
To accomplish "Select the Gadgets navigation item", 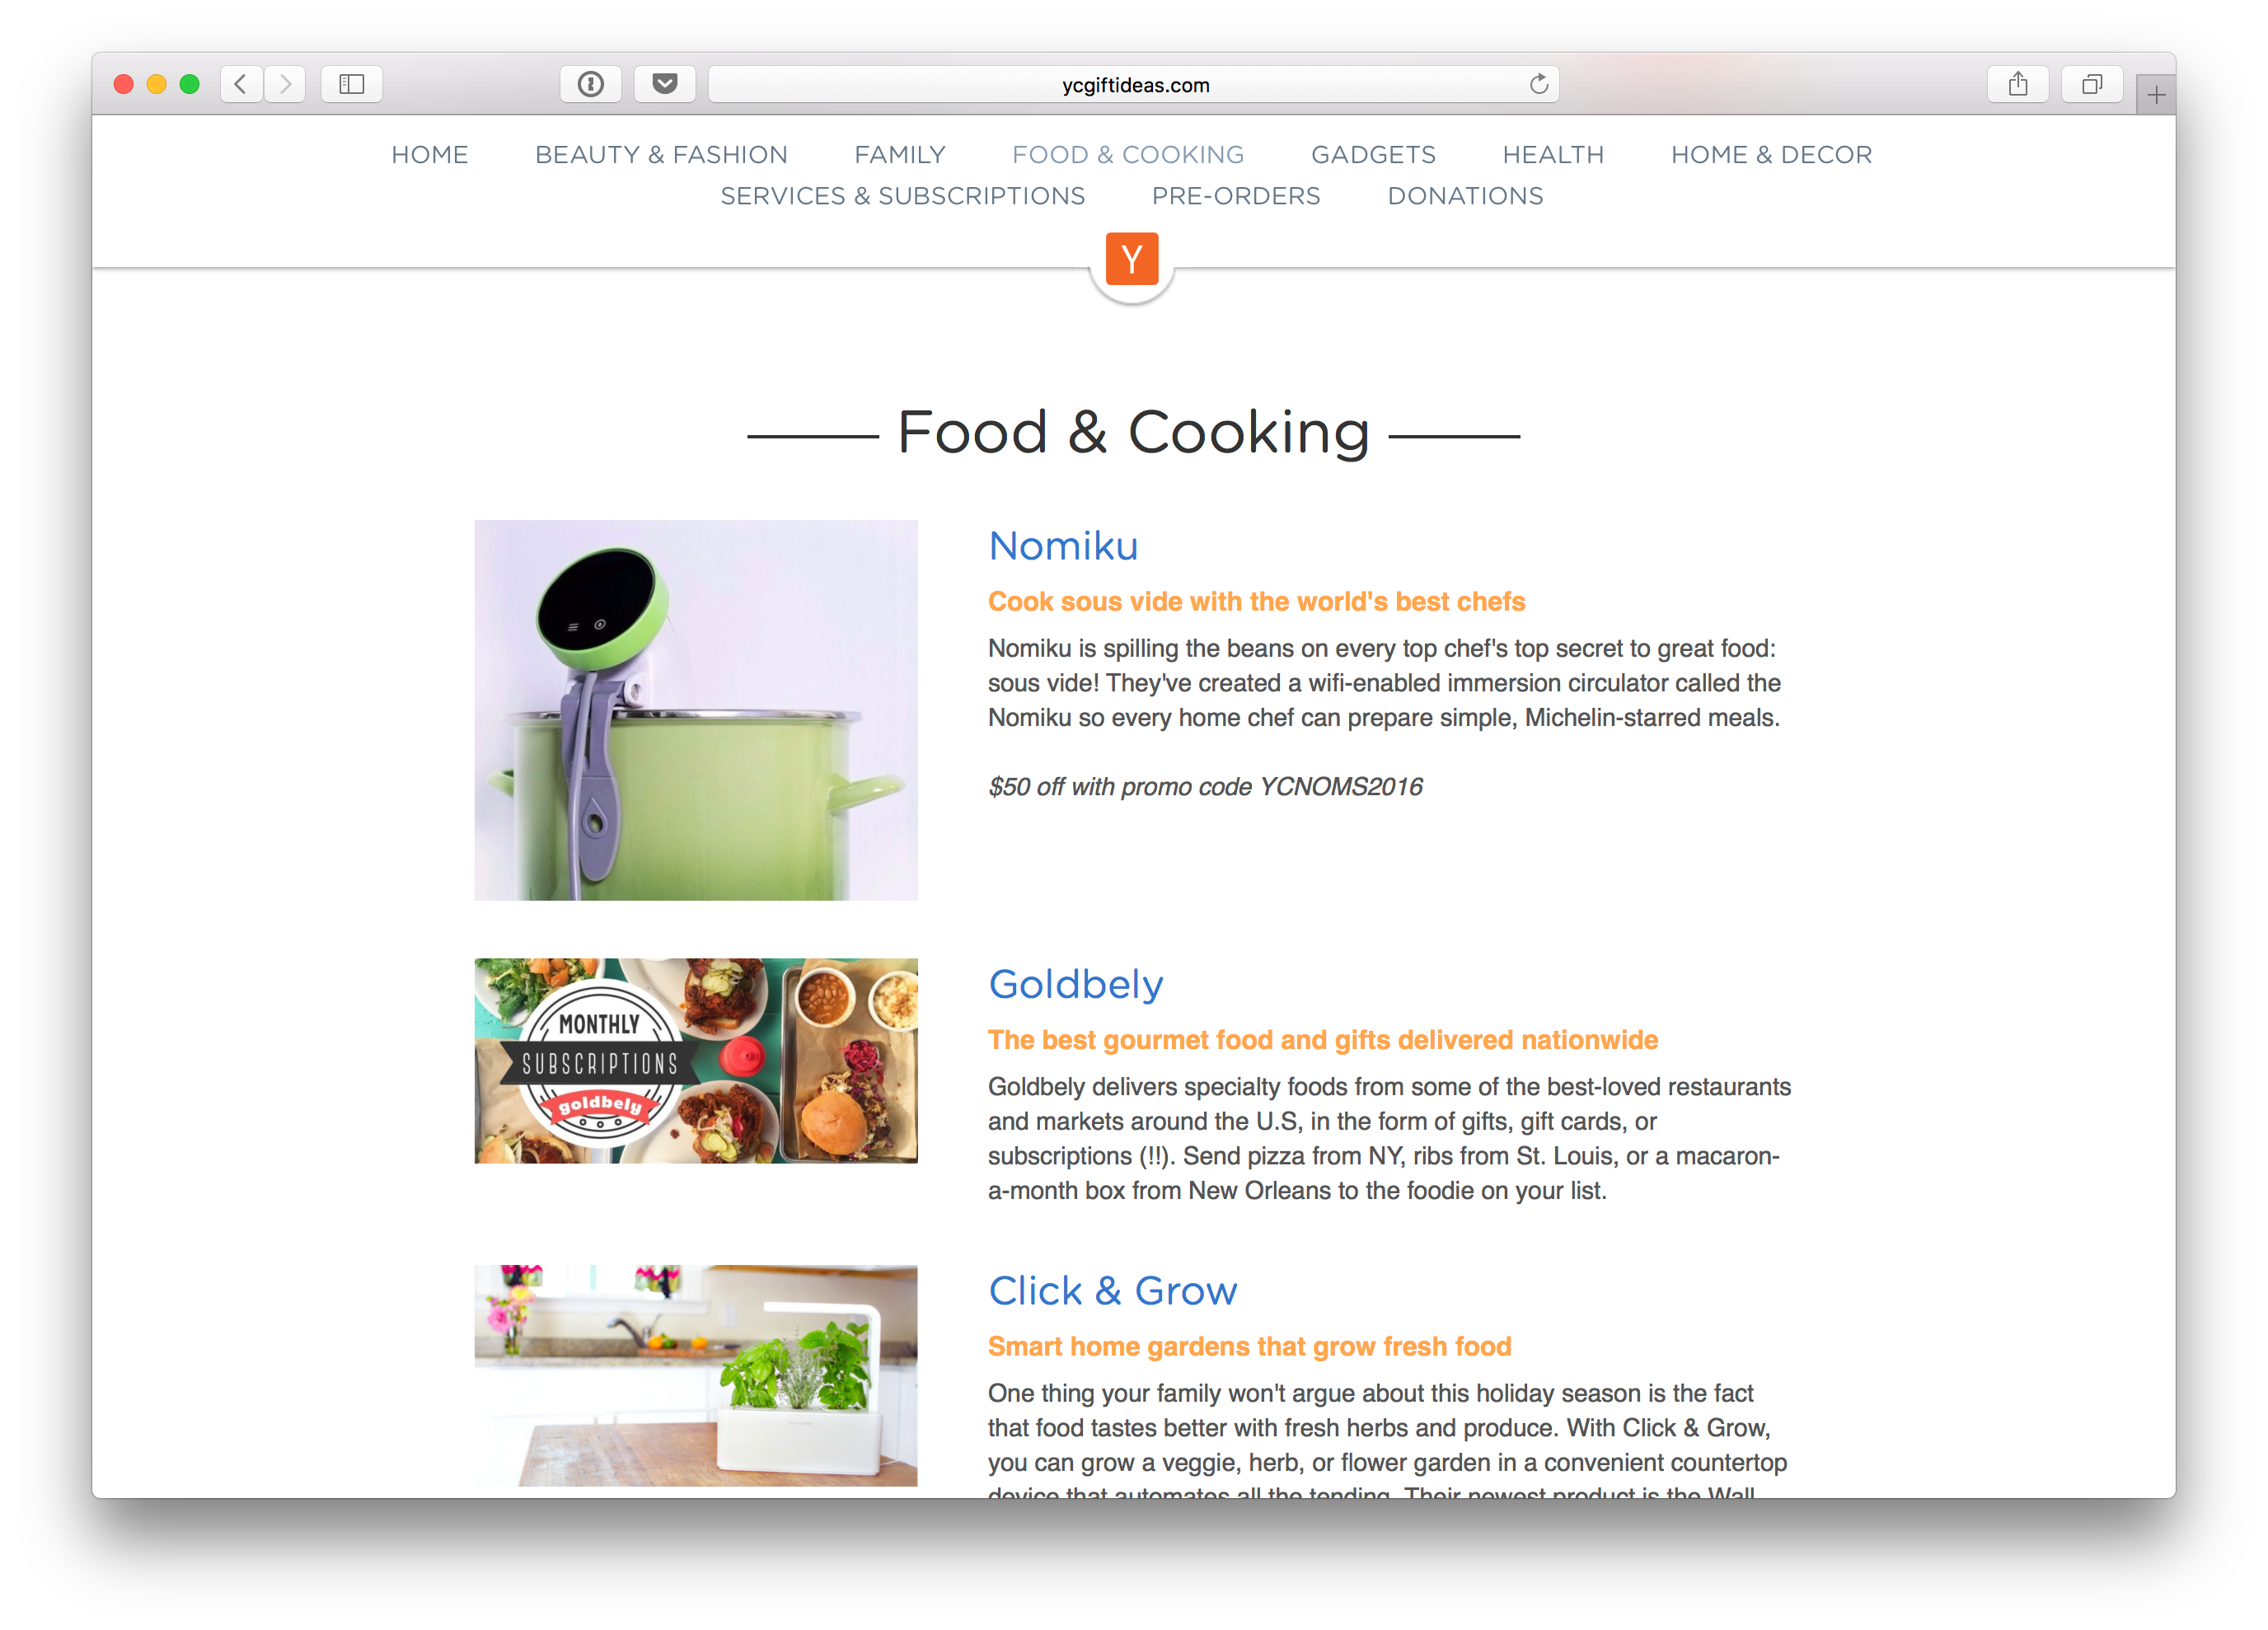I will [1373, 155].
